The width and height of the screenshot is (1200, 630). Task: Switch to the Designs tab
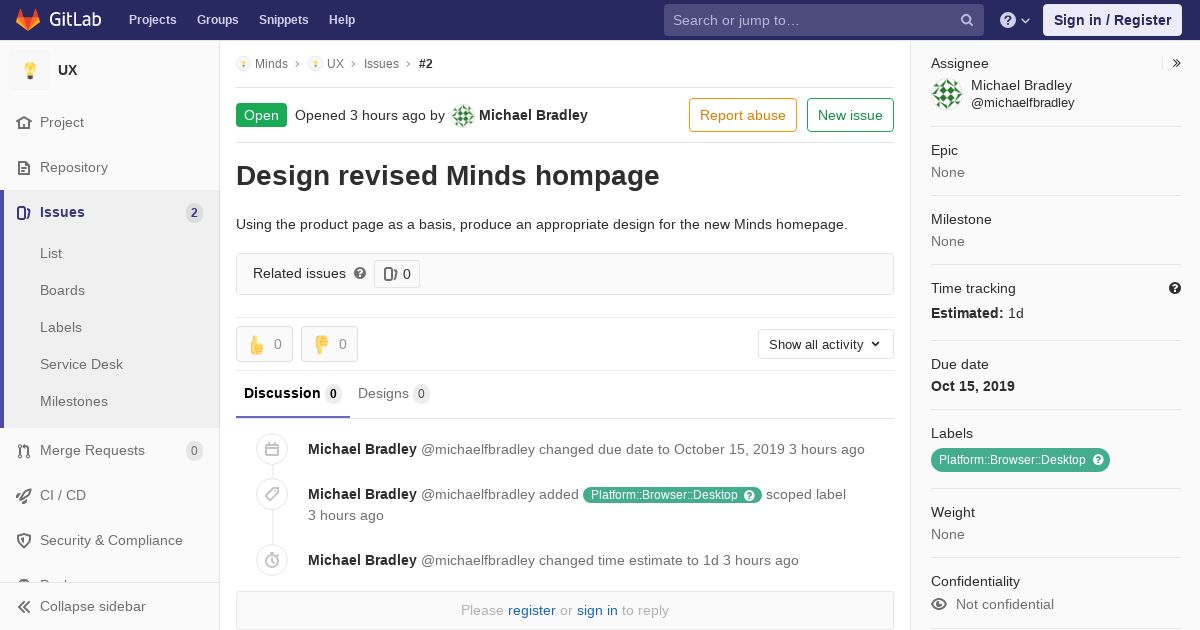[394, 393]
